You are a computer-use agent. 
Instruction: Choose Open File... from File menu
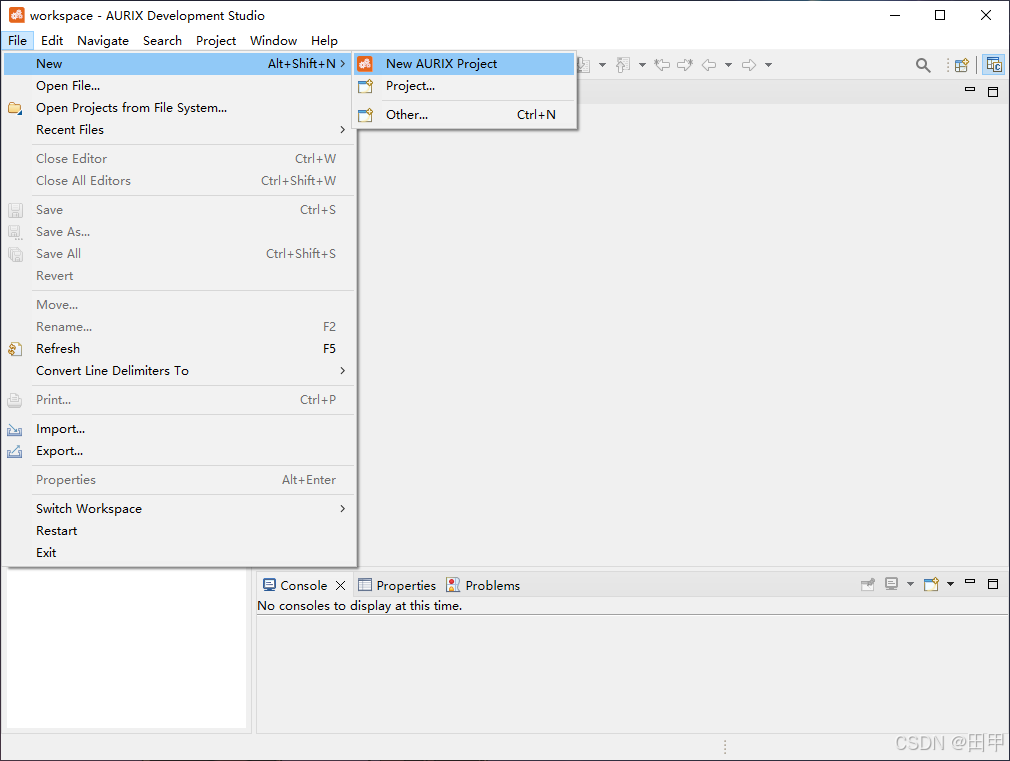[x=178, y=86]
